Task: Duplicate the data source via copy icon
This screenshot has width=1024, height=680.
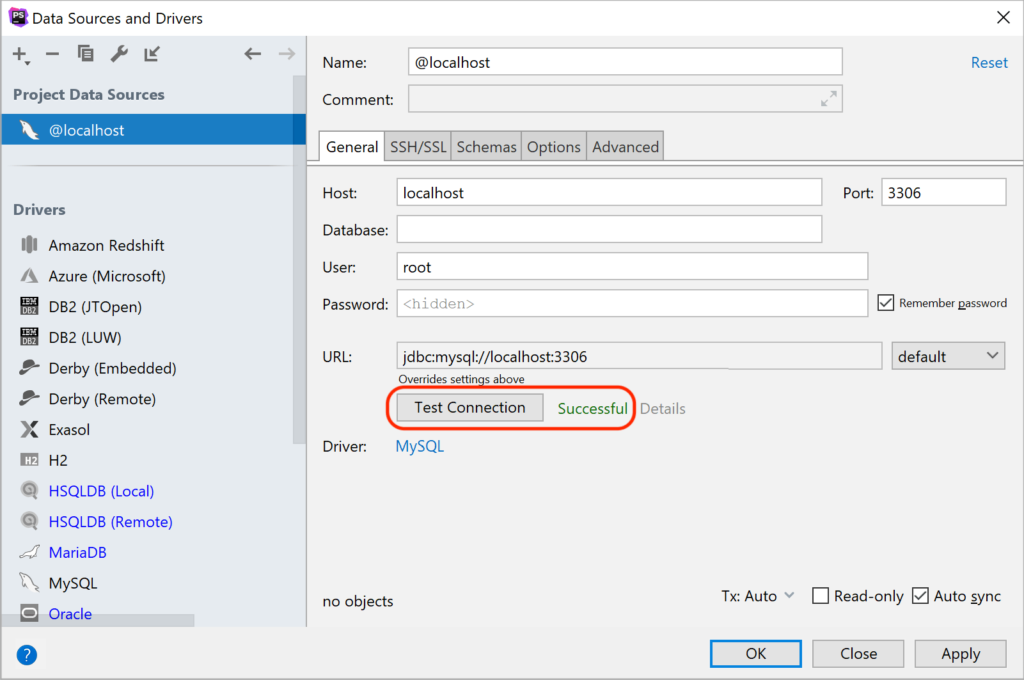Action: (x=86, y=54)
